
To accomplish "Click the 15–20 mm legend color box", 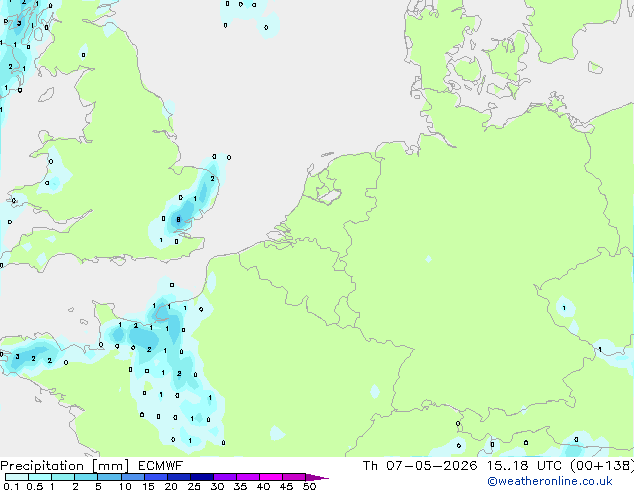I will (x=155, y=477).
